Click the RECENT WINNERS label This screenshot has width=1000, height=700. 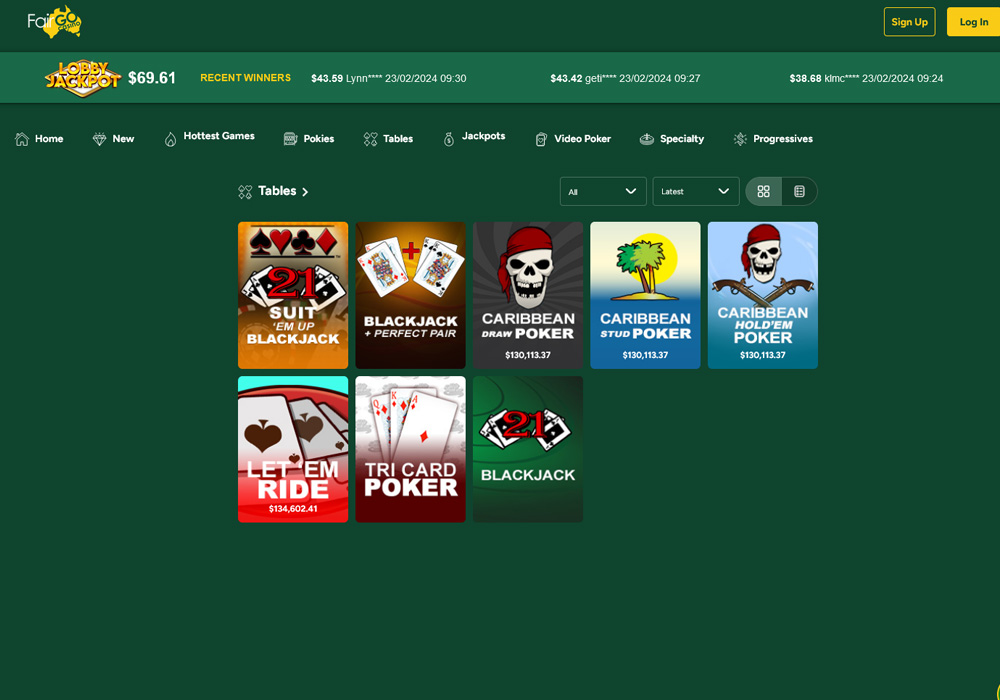click(246, 78)
